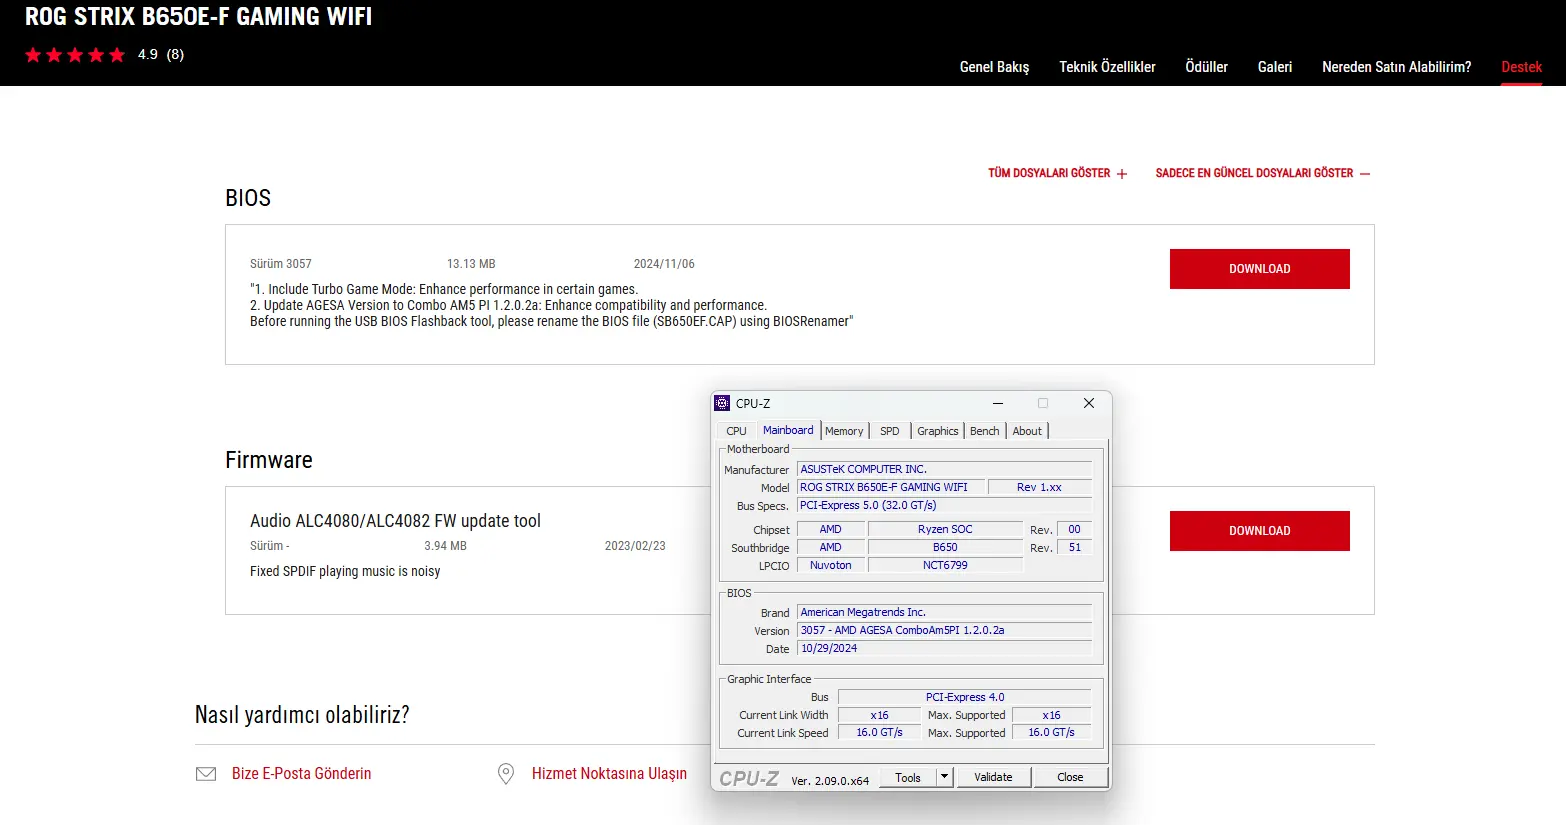
Task: Click Sadece En Güncel Dosyaları Göster link
Action: point(1254,173)
